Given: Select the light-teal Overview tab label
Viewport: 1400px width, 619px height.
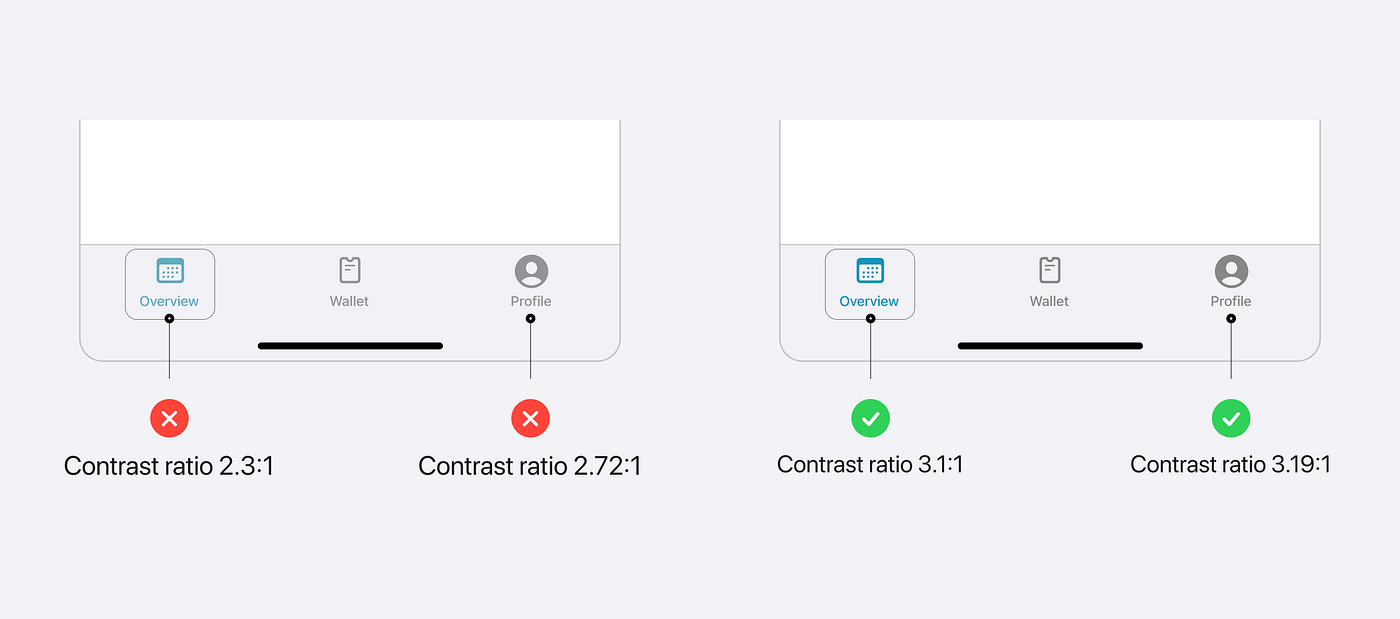Looking at the screenshot, I should coord(169,301).
